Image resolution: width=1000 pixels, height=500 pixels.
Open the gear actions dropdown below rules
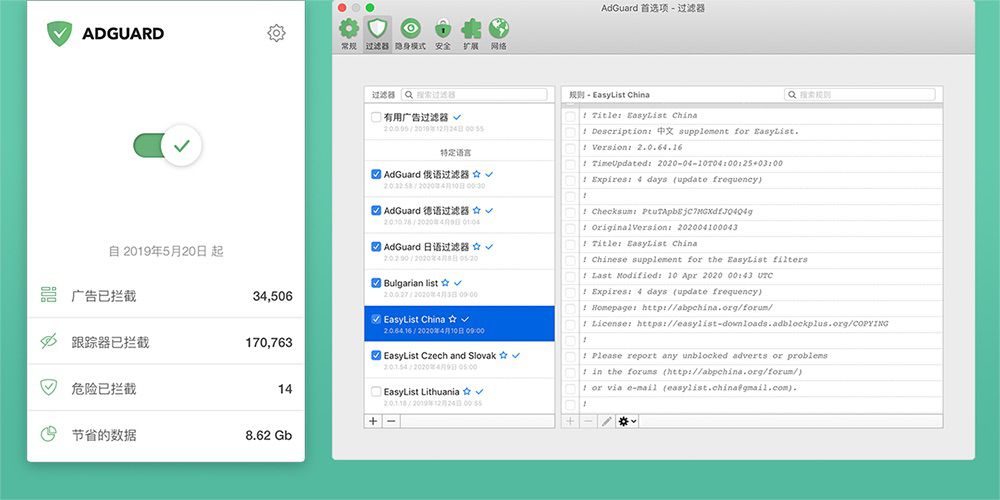click(x=628, y=421)
